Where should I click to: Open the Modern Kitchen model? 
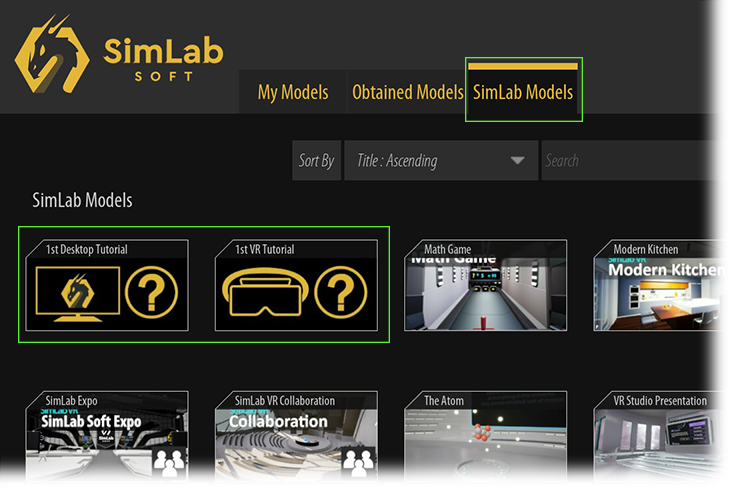[x=658, y=285]
